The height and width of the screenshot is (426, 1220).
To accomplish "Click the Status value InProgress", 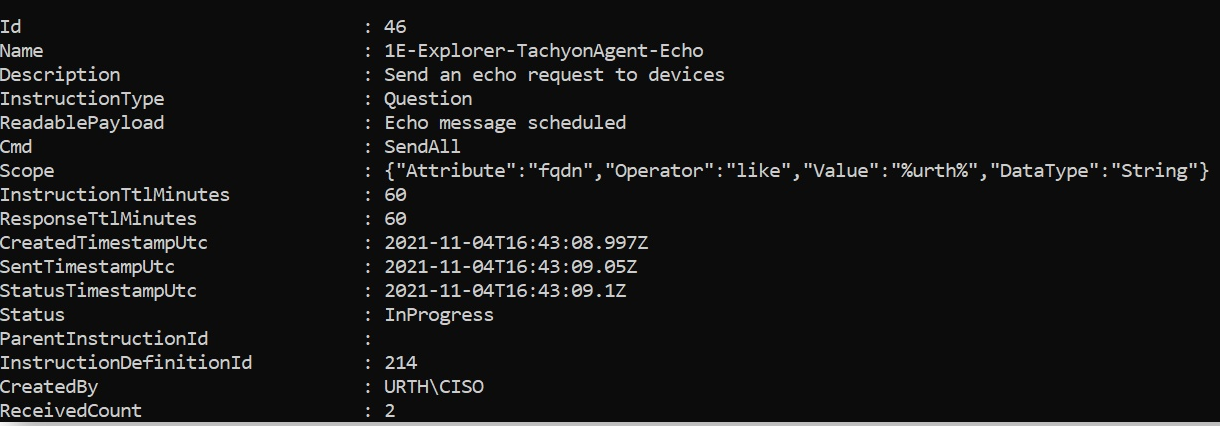I will coord(439,315).
